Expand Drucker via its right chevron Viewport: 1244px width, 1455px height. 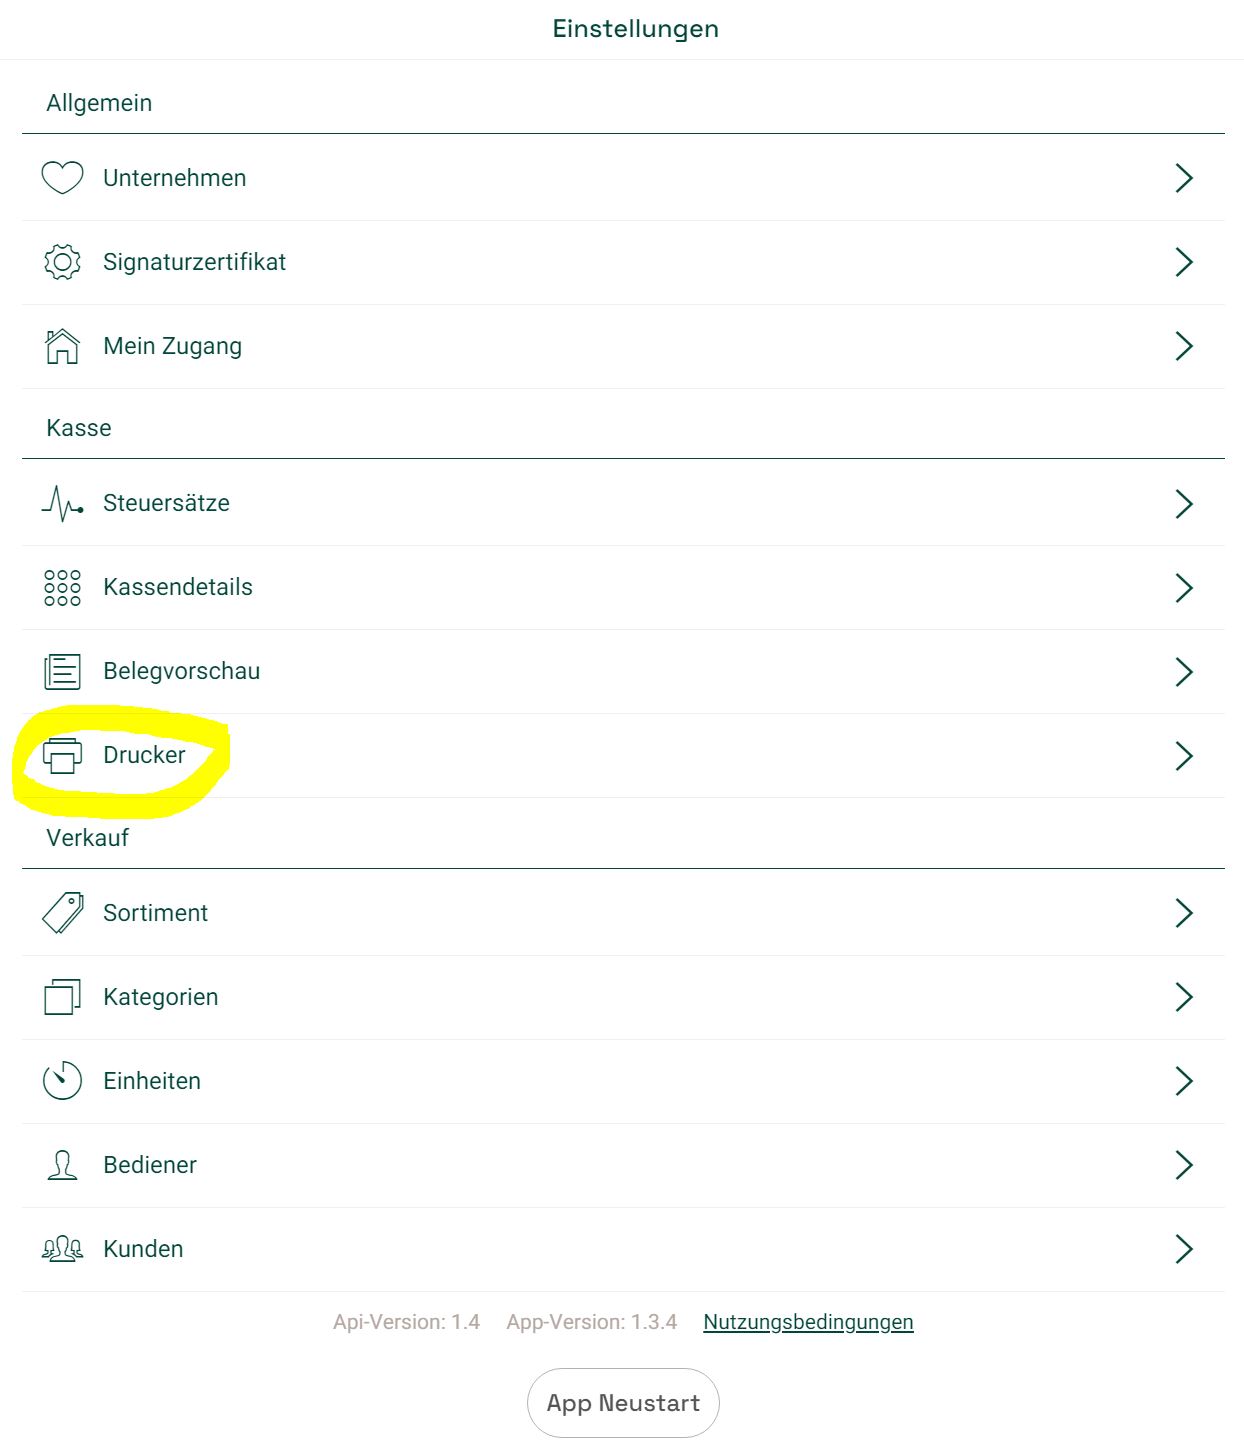1184,756
